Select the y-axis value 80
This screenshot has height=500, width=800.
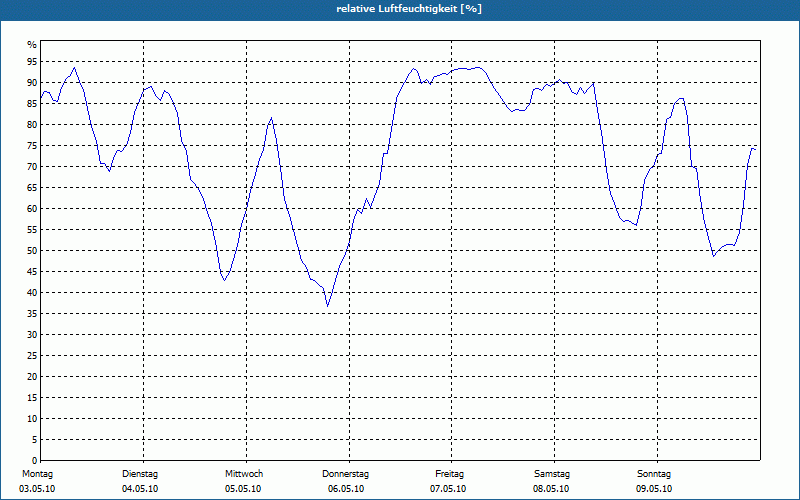pos(32,124)
